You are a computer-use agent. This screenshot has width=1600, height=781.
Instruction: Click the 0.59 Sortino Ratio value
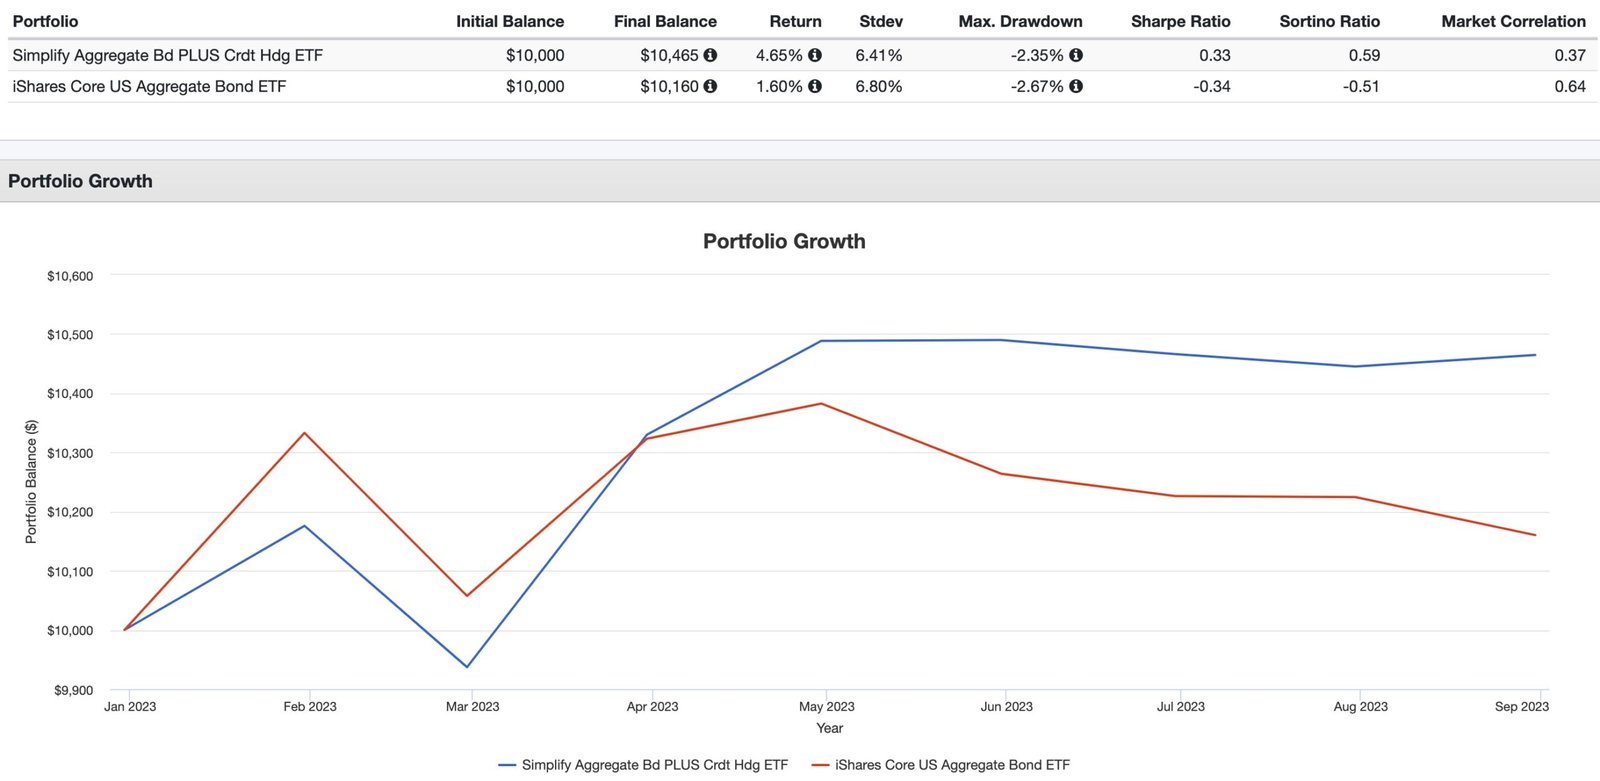pyautogui.click(x=1364, y=55)
